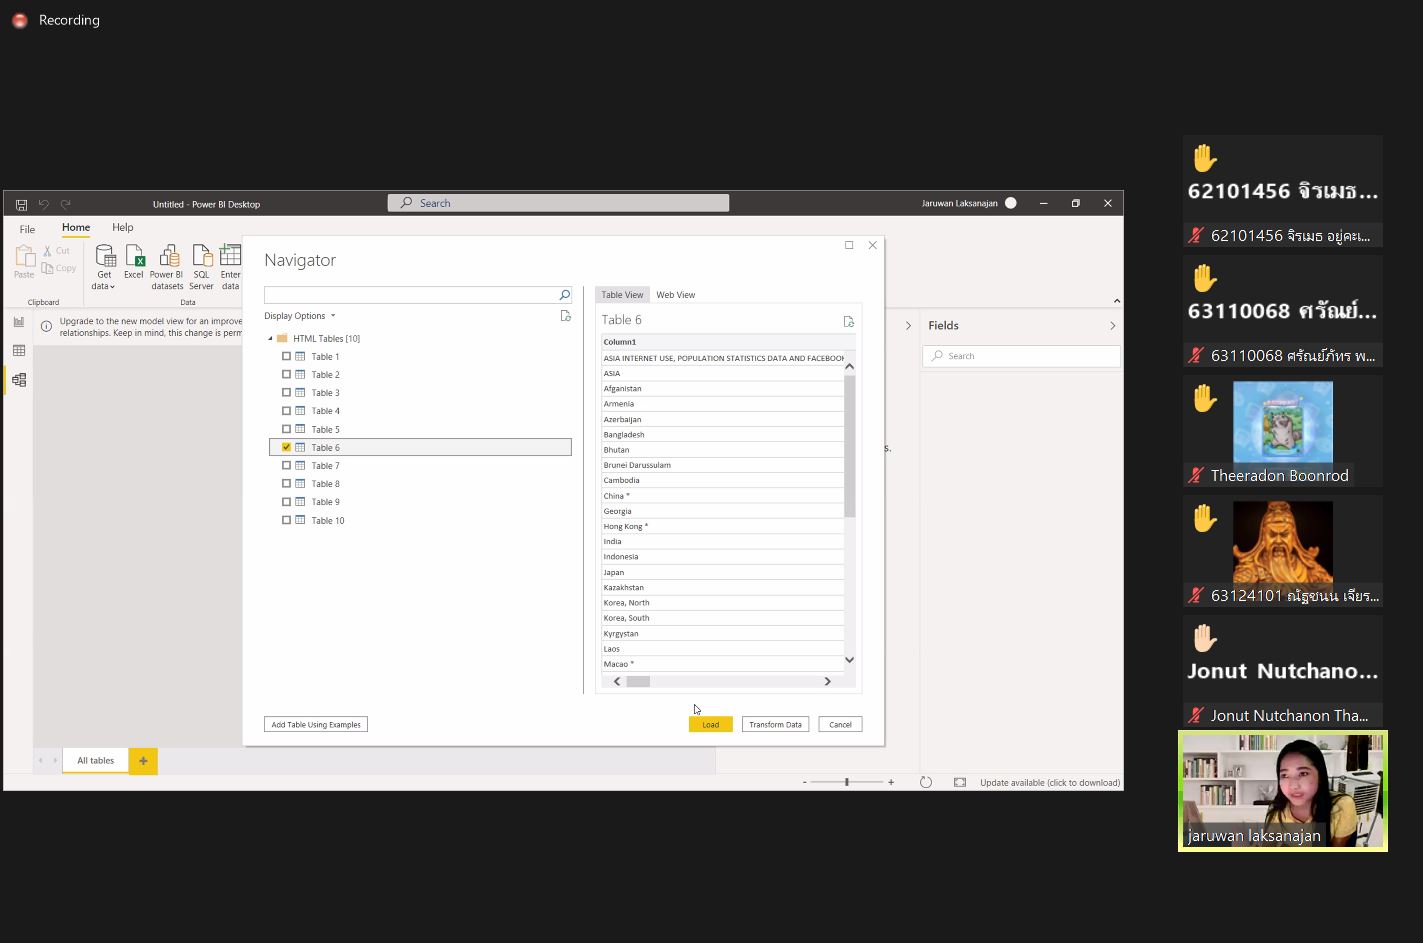The image size is (1423, 943).
Task: Click the user account avatar circle
Action: pyautogui.click(x=1011, y=203)
